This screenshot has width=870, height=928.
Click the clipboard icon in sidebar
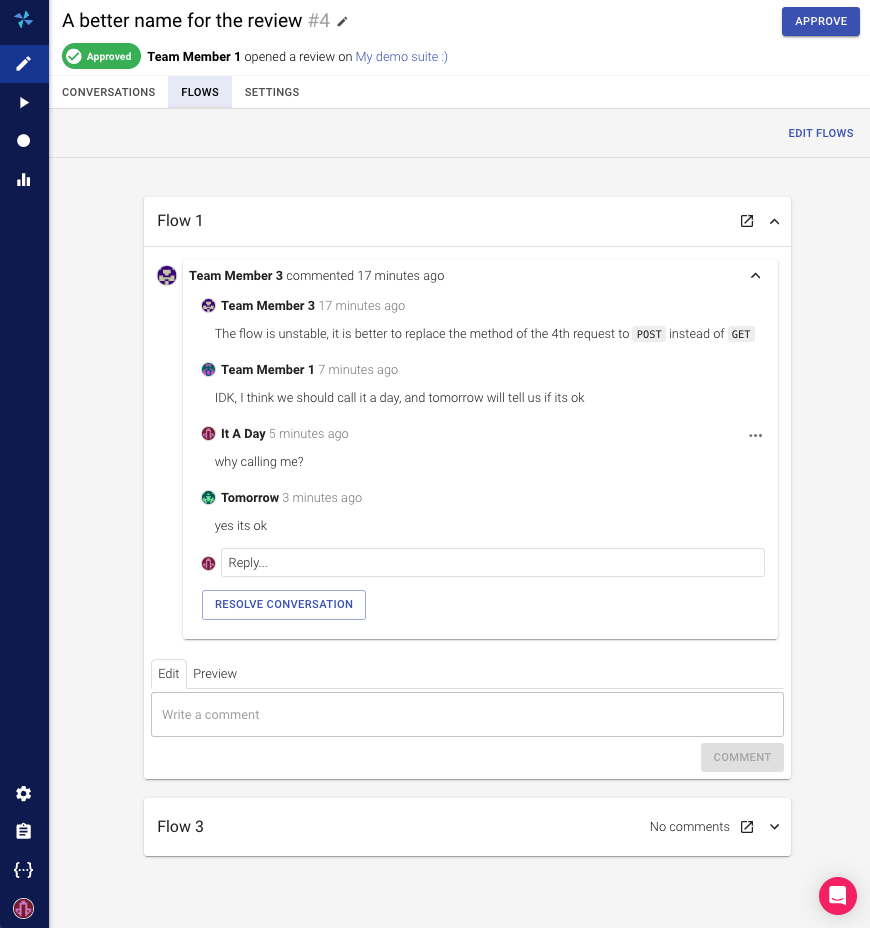[x=24, y=831]
